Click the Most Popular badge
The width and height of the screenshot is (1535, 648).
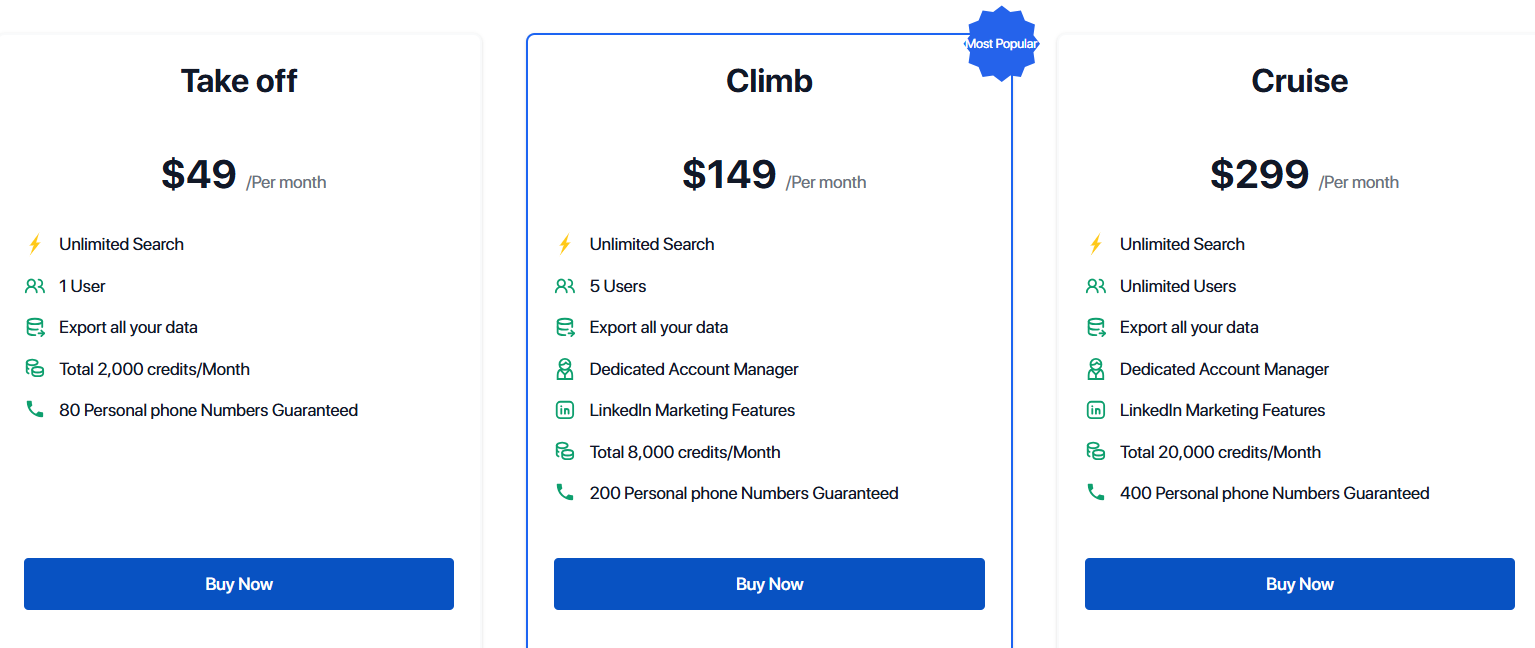click(1001, 43)
